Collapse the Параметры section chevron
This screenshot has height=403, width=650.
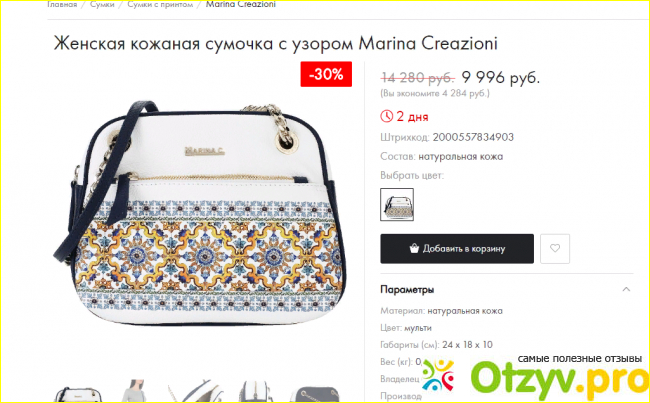626,289
